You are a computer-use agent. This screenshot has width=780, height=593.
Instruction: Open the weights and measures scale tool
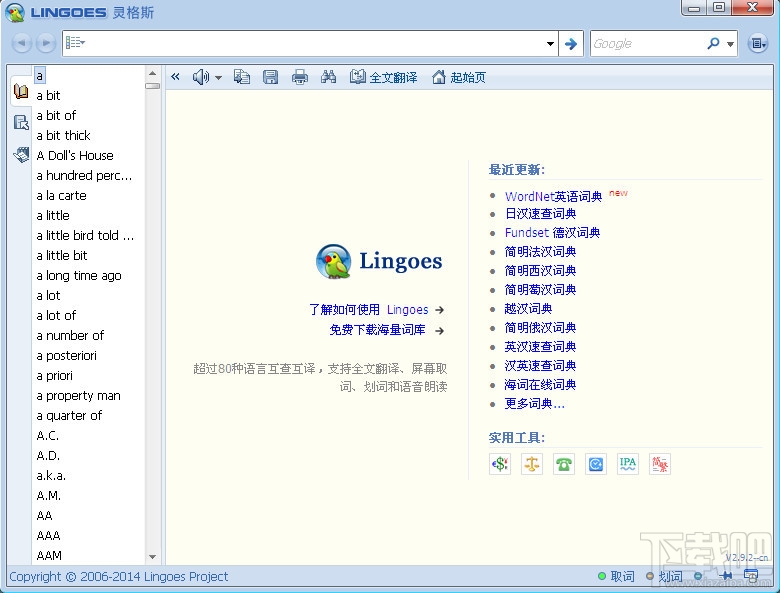pos(532,464)
